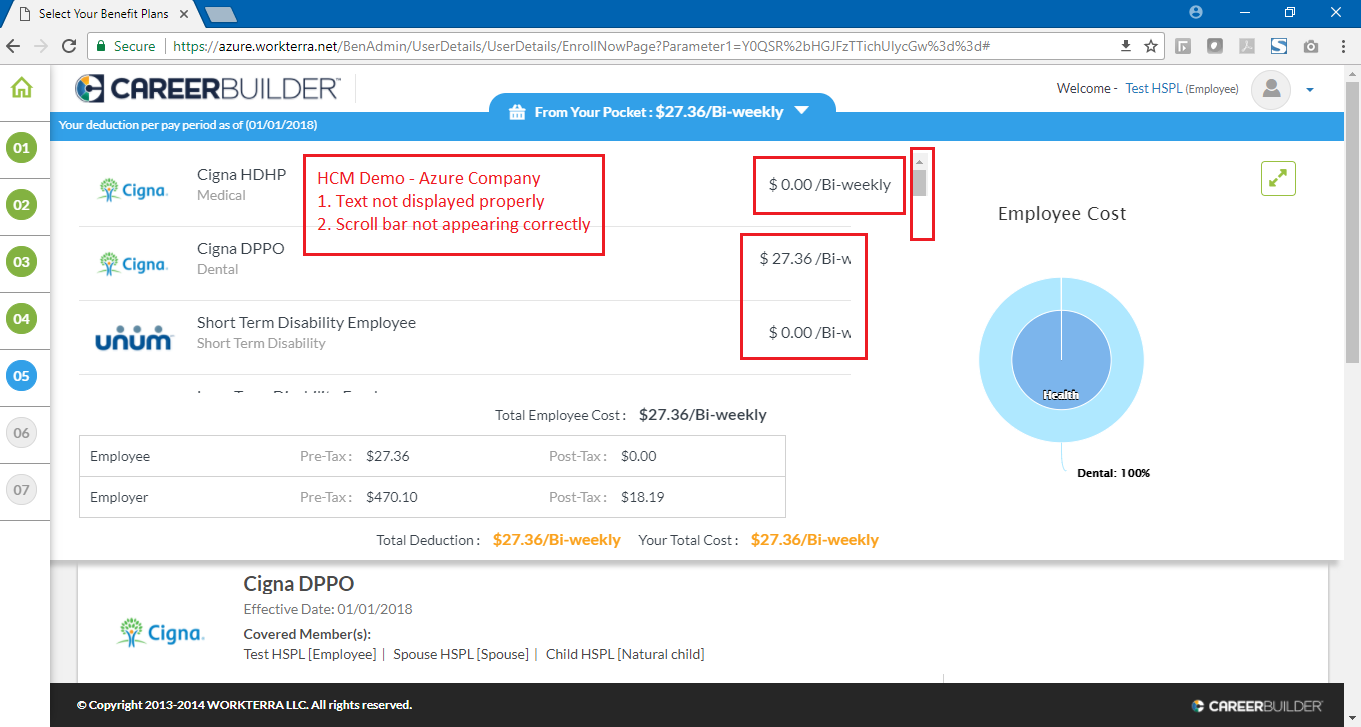
Task: Click the Cigna DPPO card heading
Action: [299, 583]
